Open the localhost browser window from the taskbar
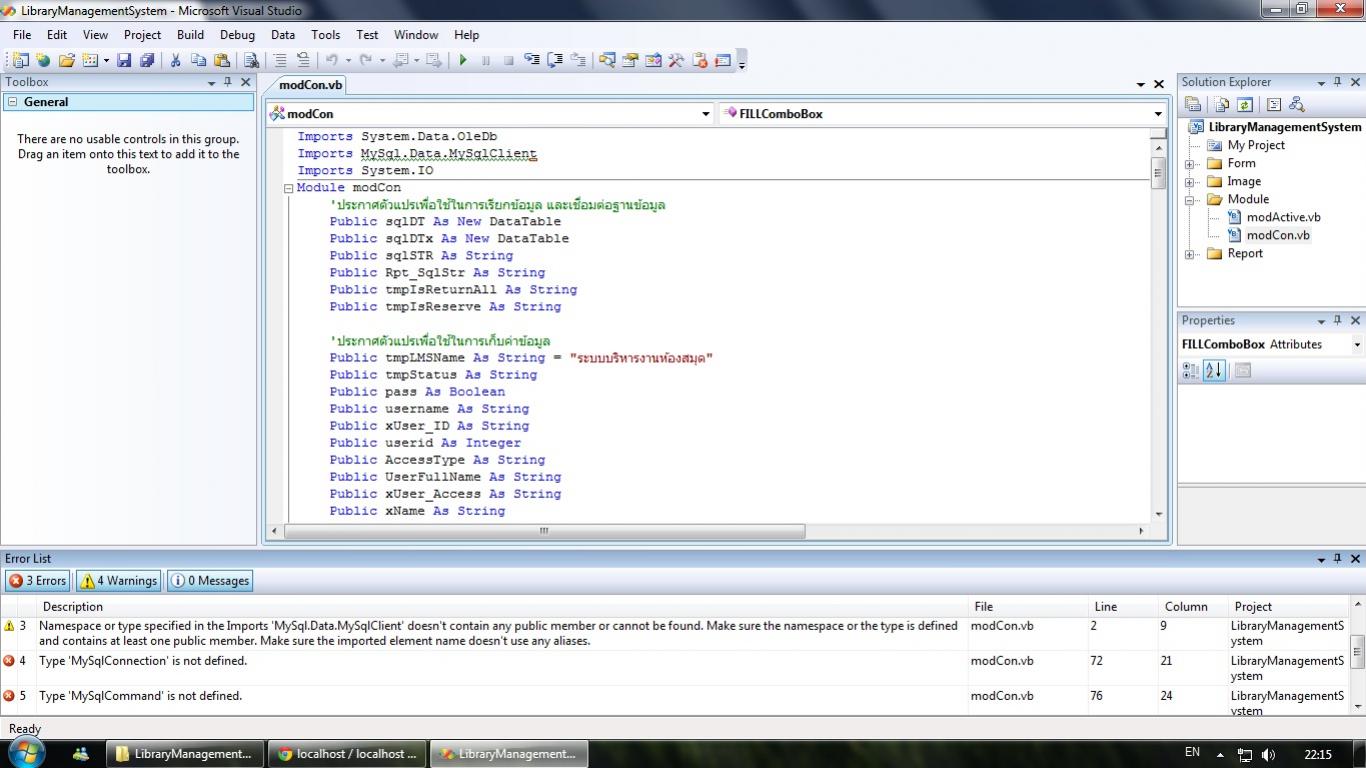The height and width of the screenshot is (768, 1366). pos(348,754)
